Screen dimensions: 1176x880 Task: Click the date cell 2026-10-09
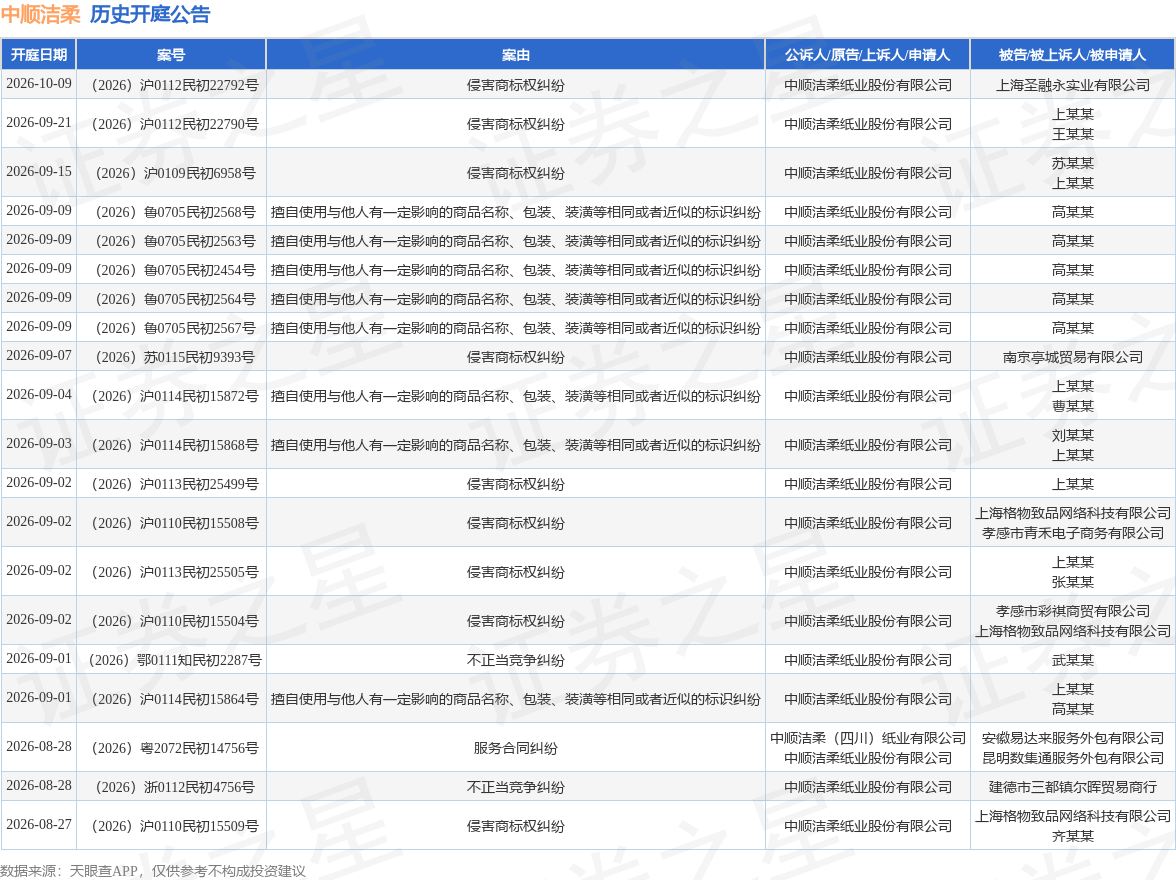(x=39, y=83)
